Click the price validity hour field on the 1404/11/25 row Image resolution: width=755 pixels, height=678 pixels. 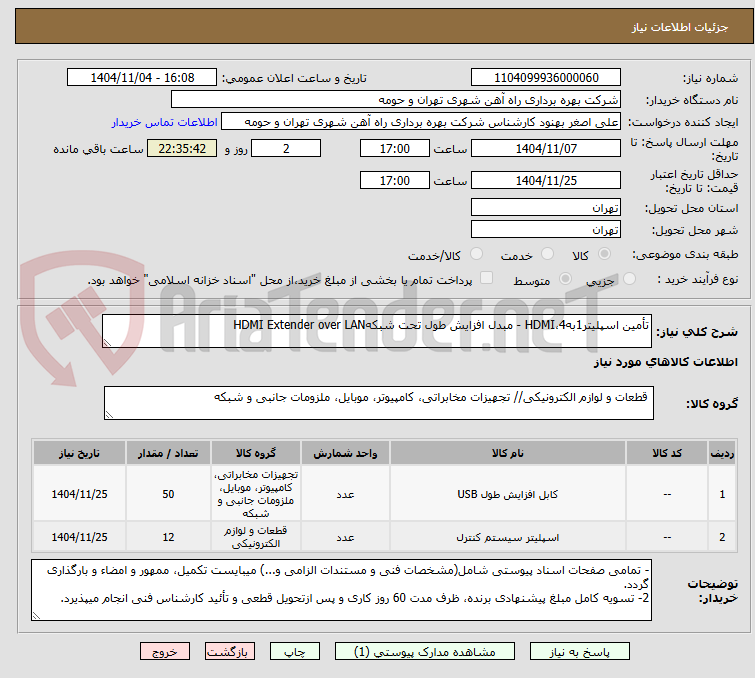point(394,181)
